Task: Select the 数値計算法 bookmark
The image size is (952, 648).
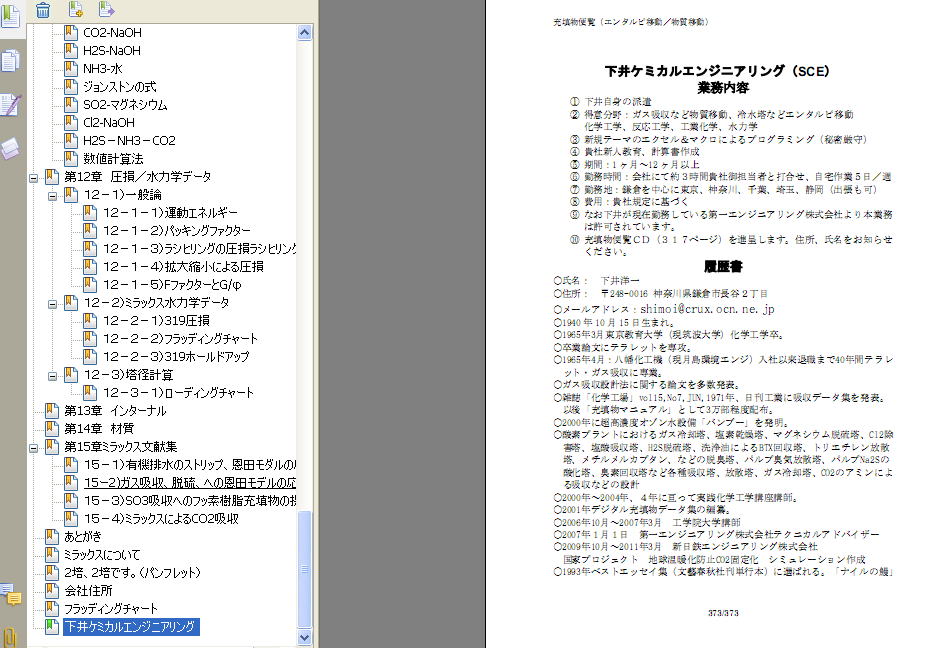Action: click(113, 159)
